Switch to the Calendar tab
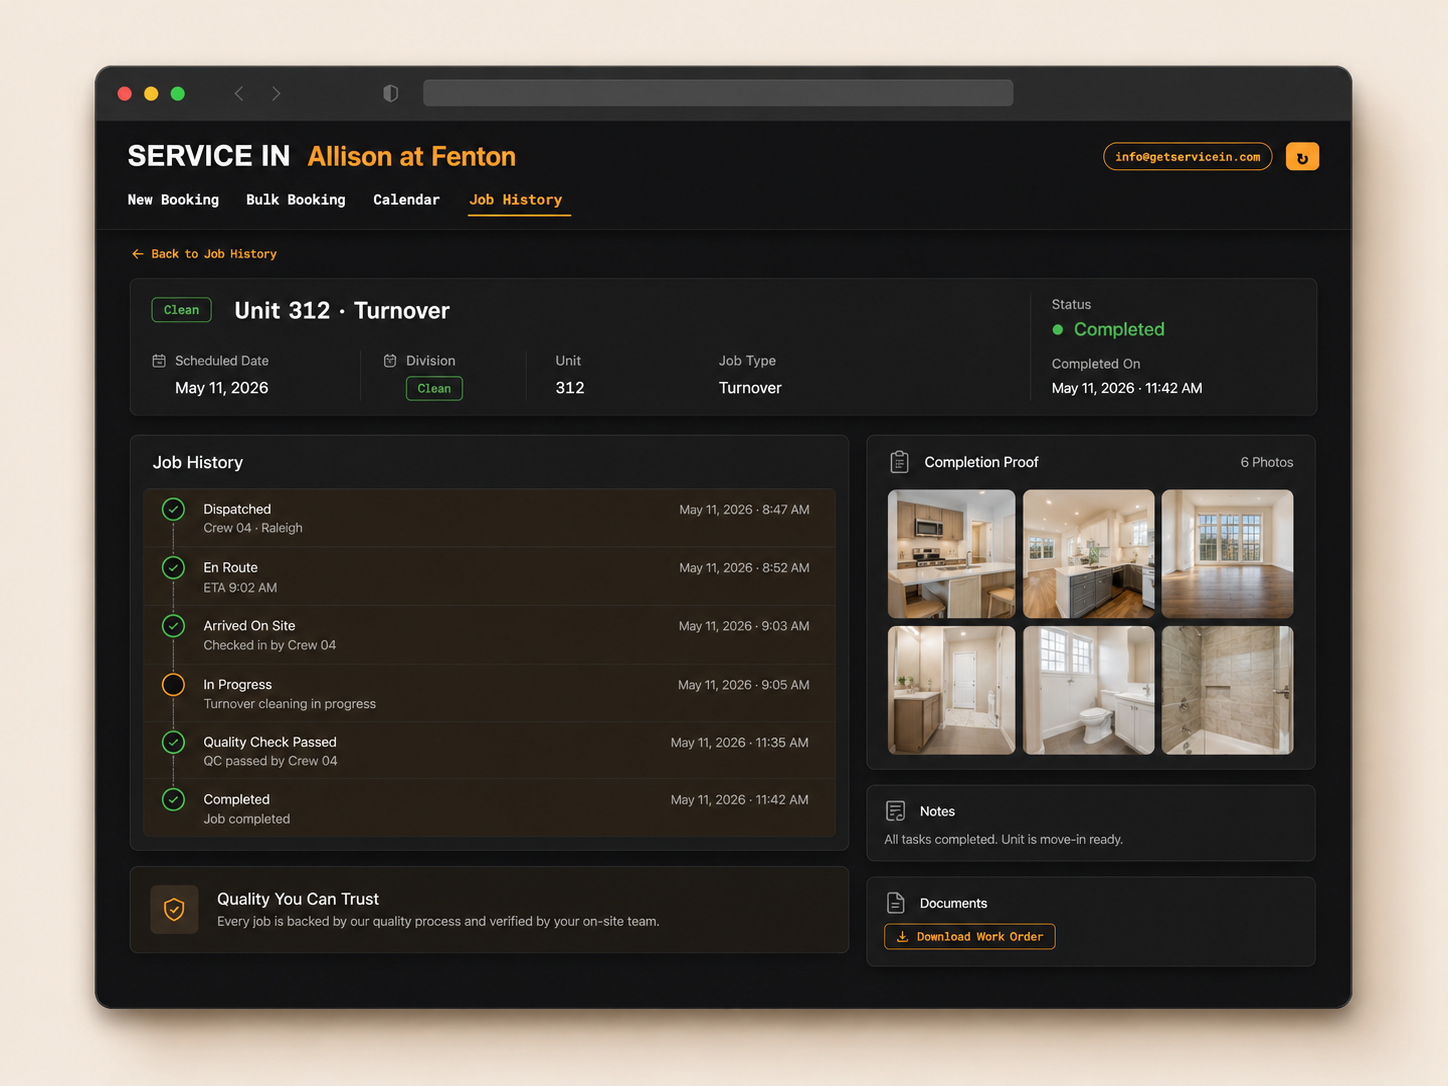Viewport: 1448px width, 1086px height. 406,200
